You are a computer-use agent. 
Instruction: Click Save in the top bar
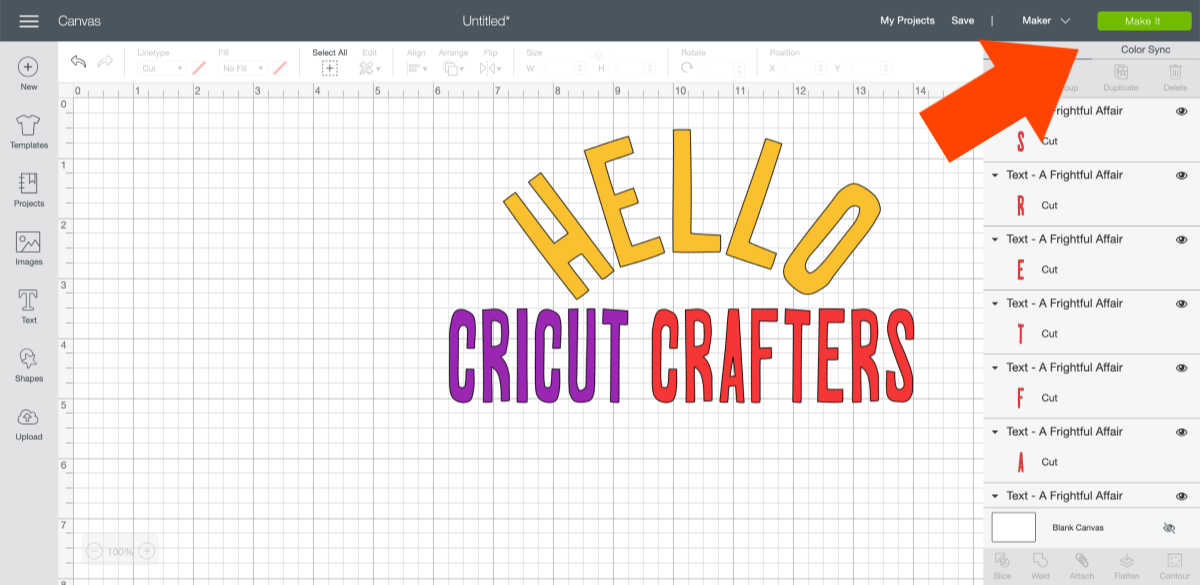tap(962, 21)
